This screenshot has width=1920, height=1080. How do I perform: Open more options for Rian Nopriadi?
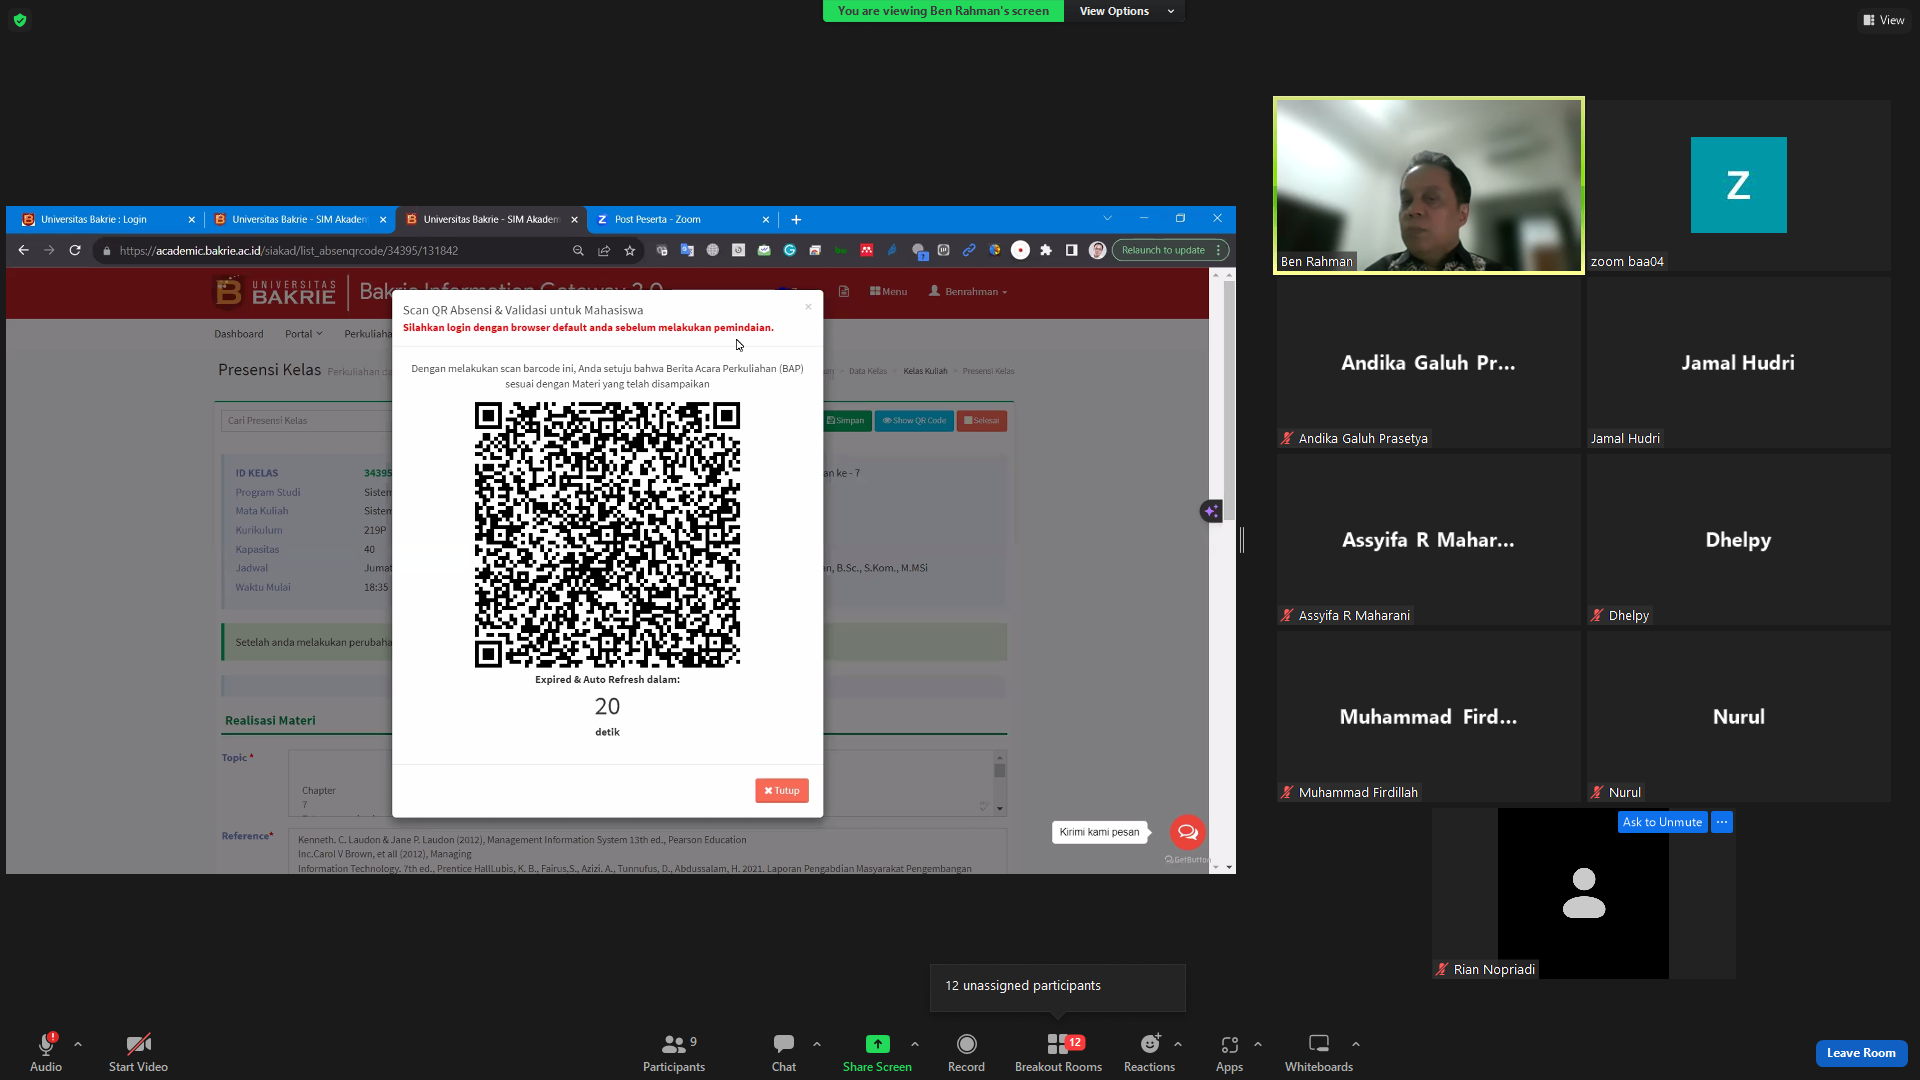1722,822
